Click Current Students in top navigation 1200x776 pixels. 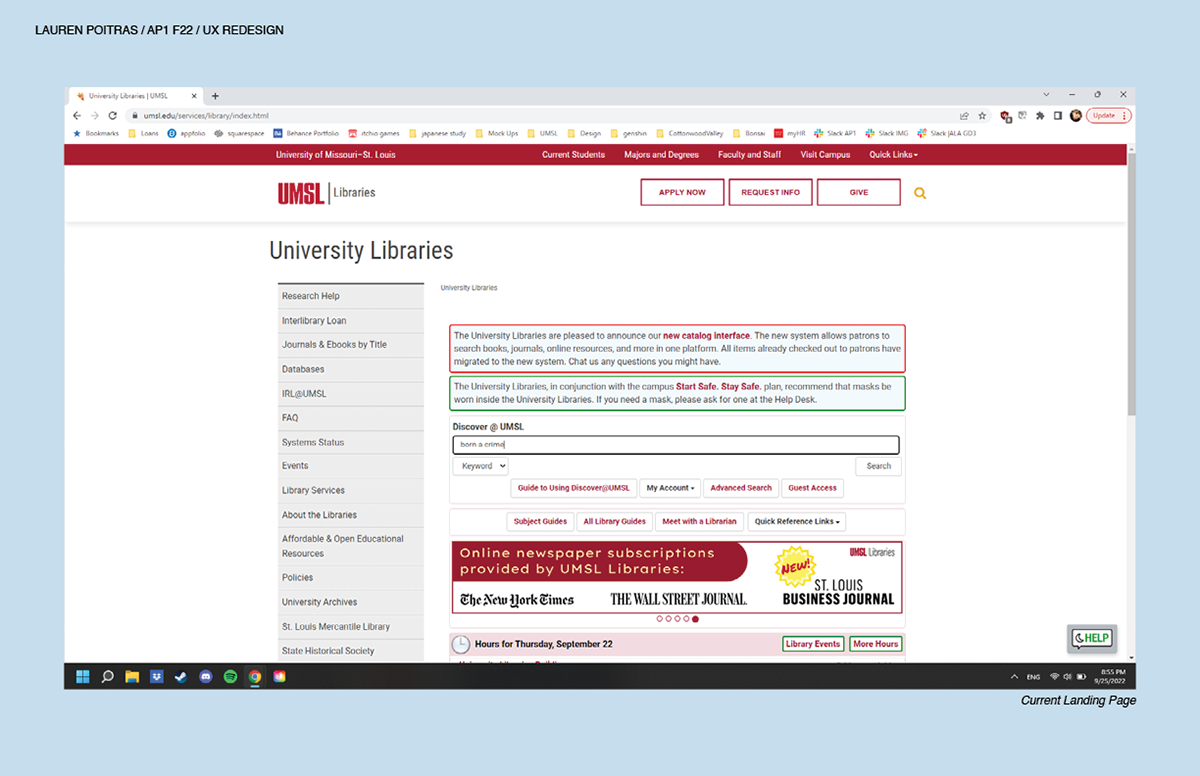573,155
